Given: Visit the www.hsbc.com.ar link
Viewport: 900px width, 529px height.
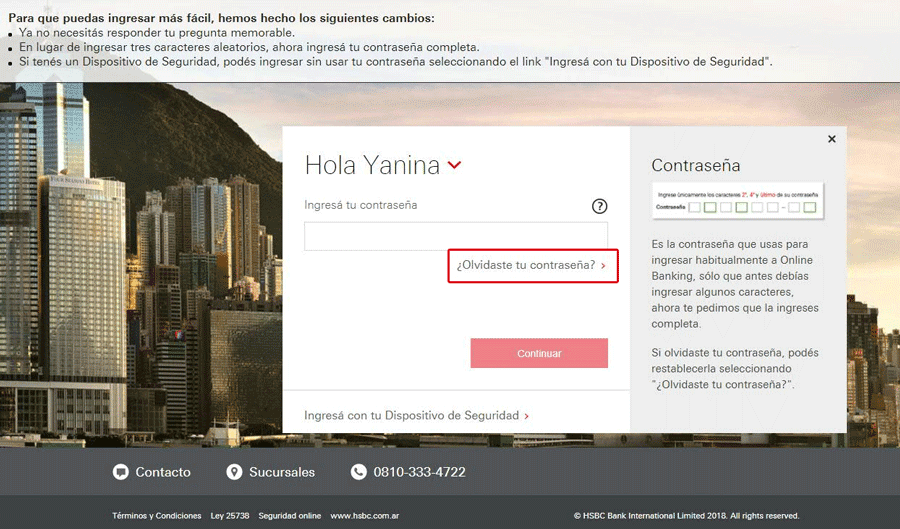Looking at the screenshot, I should pyautogui.click(x=364, y=516).
